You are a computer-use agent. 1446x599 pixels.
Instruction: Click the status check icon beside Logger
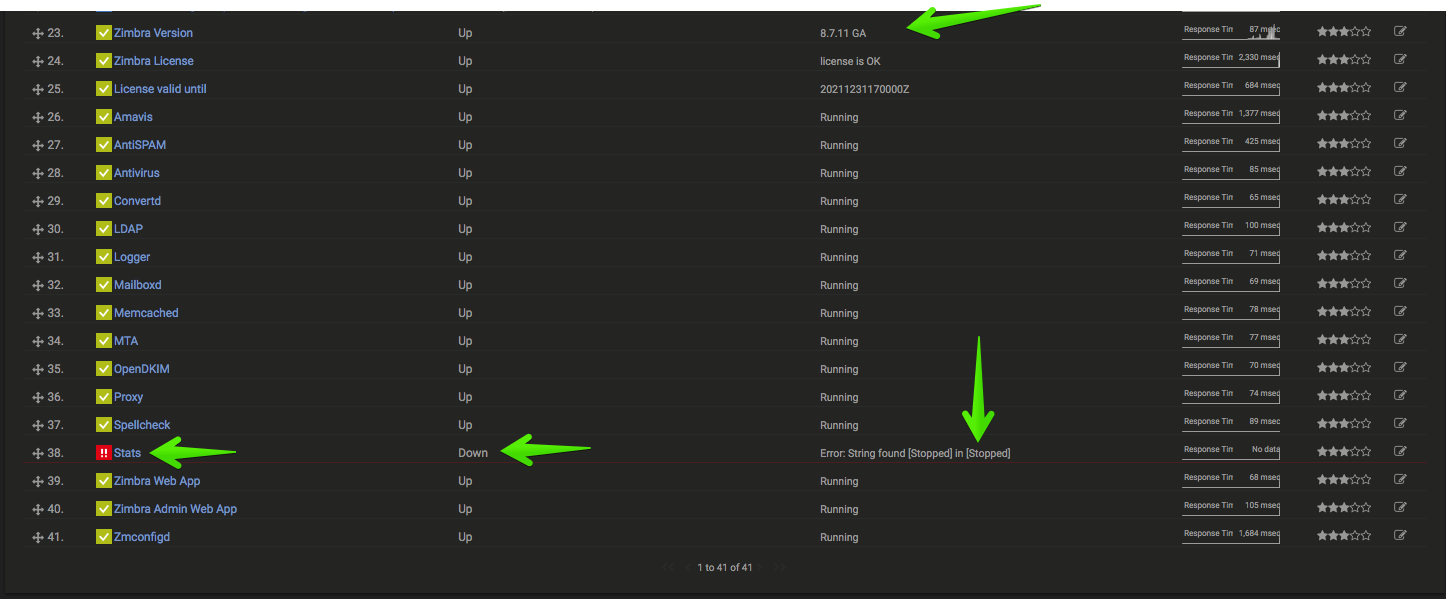pyautogui.click(x=103, y=257)
